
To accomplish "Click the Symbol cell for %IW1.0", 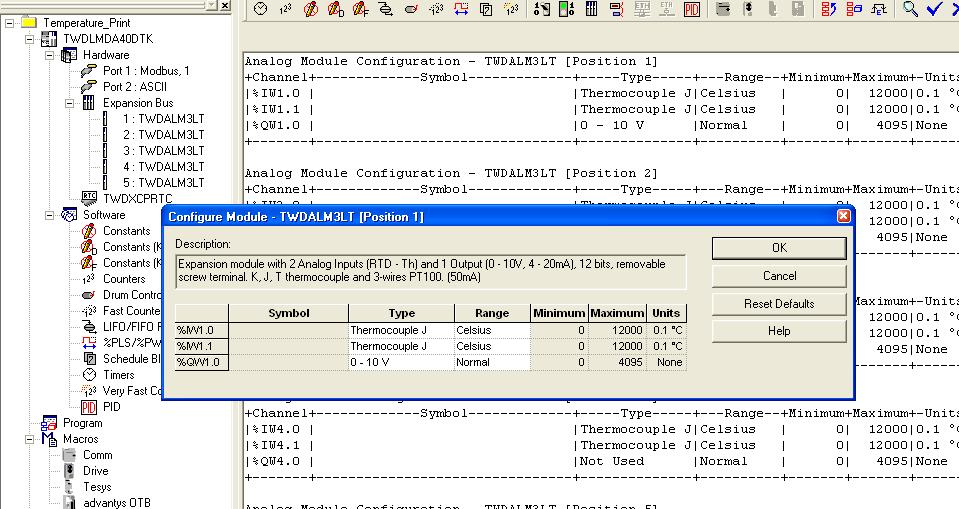I will click(x=289, y=330).
